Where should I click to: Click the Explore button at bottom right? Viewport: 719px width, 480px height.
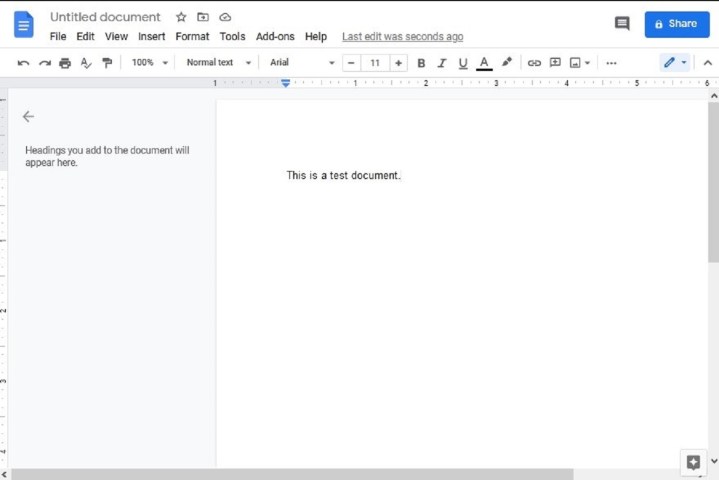(692, 462)
